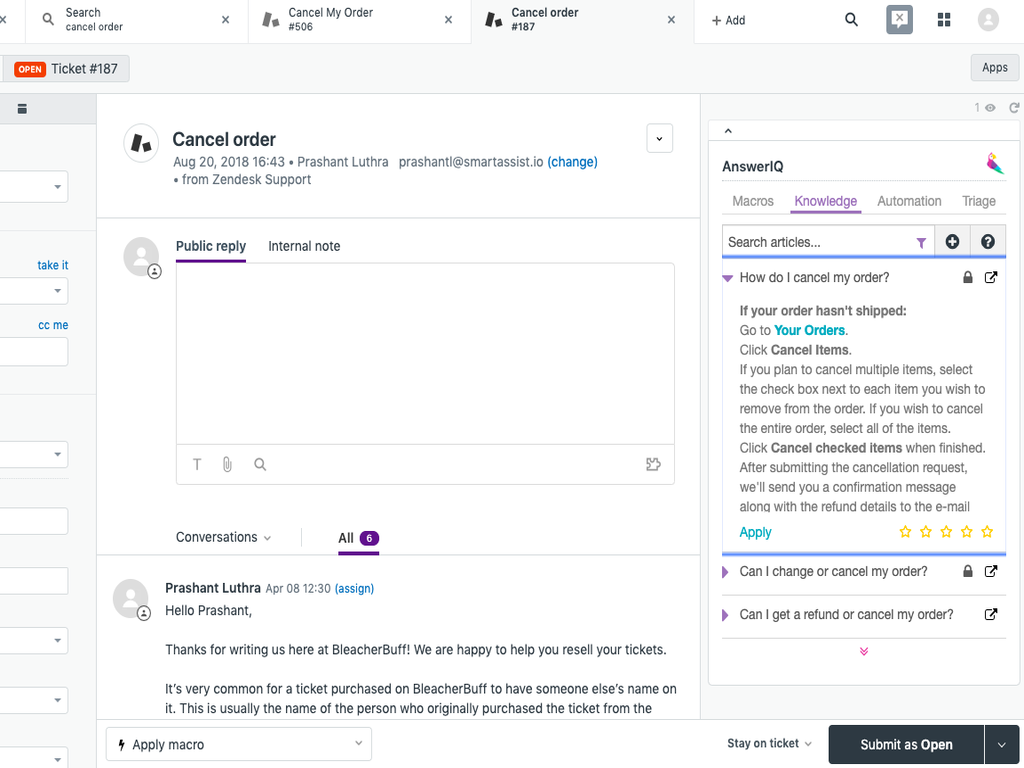Open article filter funnel icon in AnswerIQ
This screenshot has width=1024, height=768.
(x=921, y=242)
